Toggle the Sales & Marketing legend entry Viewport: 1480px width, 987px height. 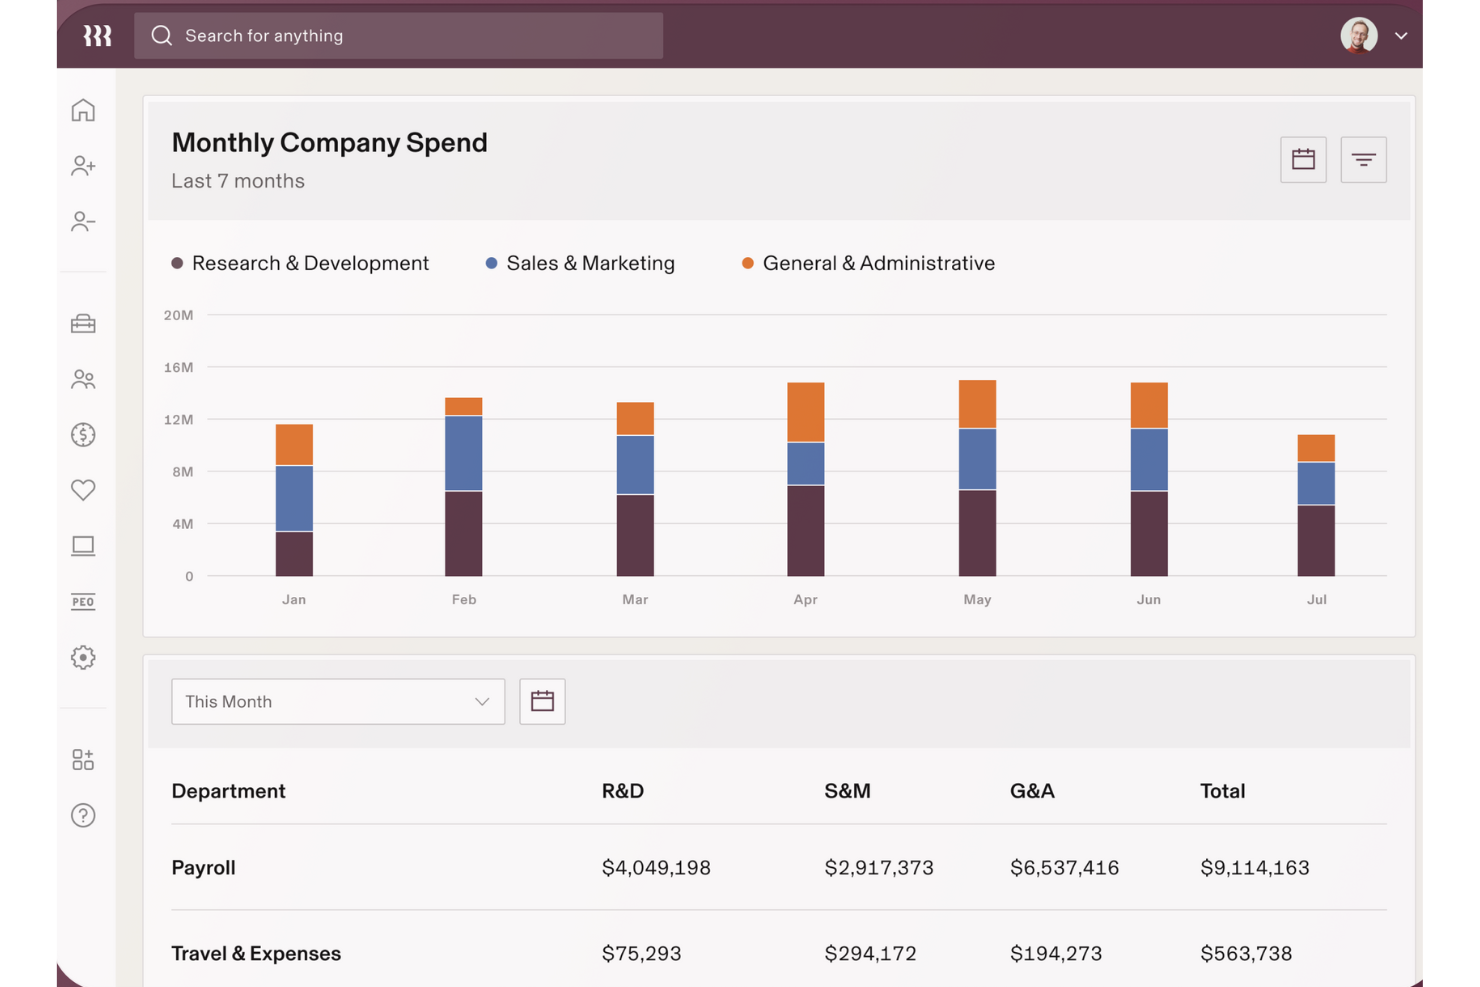[x=580, y=263]
